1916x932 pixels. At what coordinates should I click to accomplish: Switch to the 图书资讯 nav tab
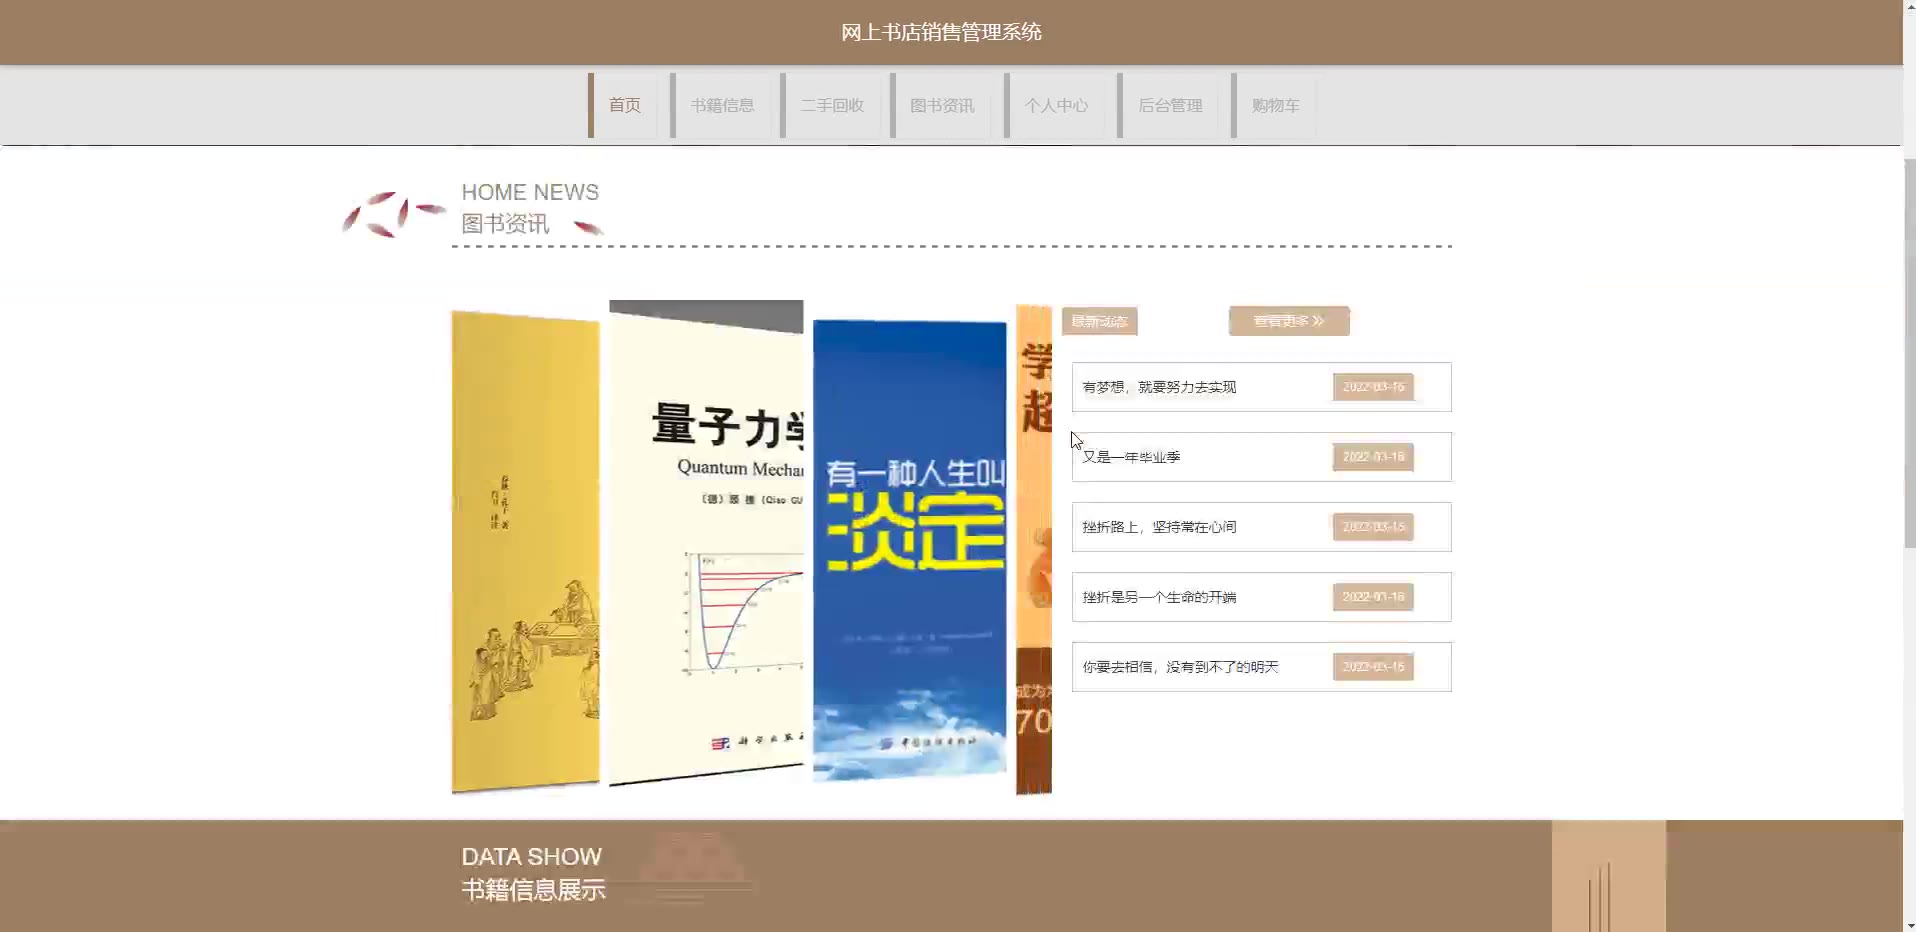tap(941, 105)
